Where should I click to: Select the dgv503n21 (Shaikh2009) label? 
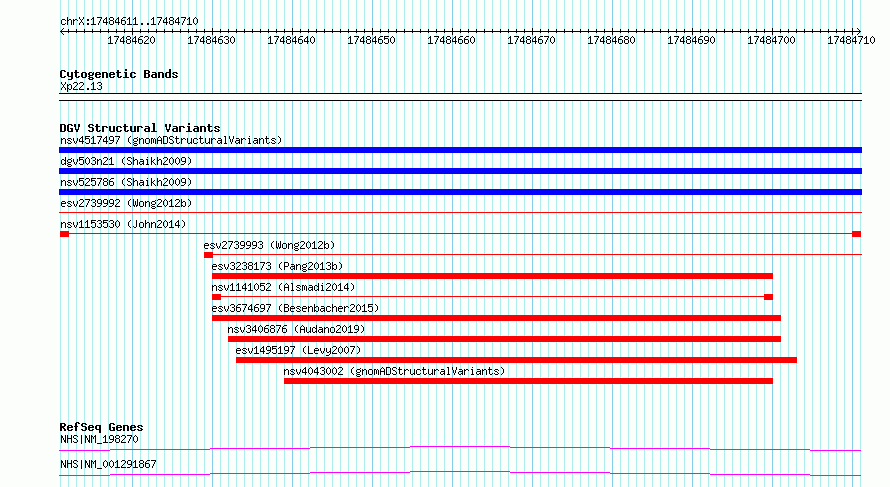126,161
